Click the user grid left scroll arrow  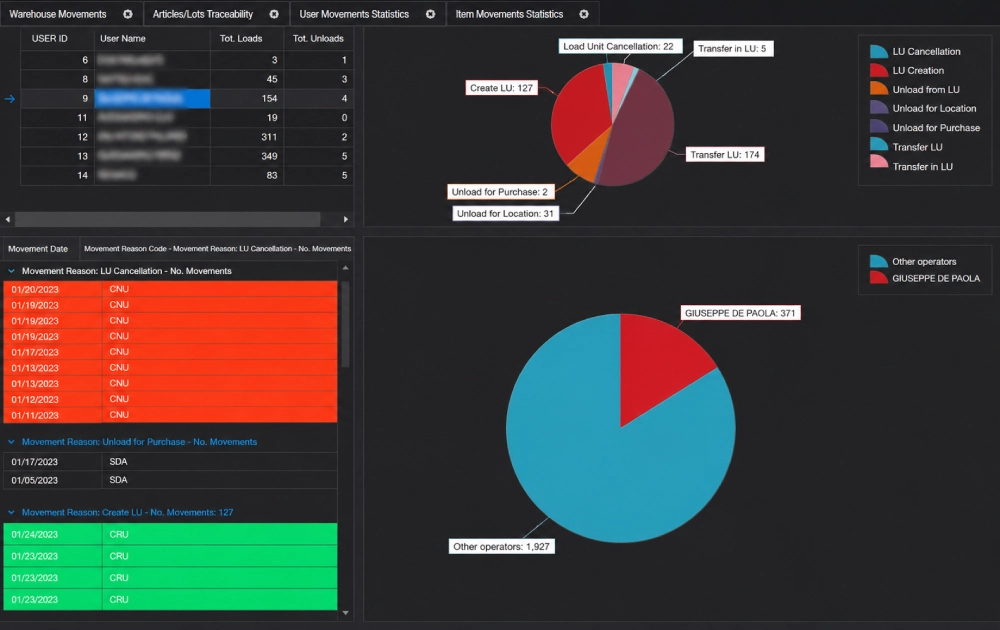click(8, 219)
